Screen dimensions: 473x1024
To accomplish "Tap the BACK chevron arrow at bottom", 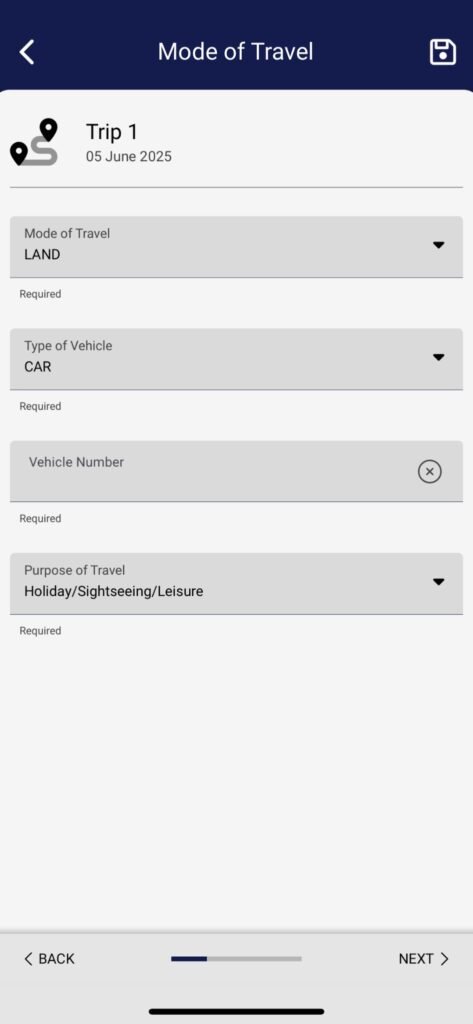I will click(28, 959).
